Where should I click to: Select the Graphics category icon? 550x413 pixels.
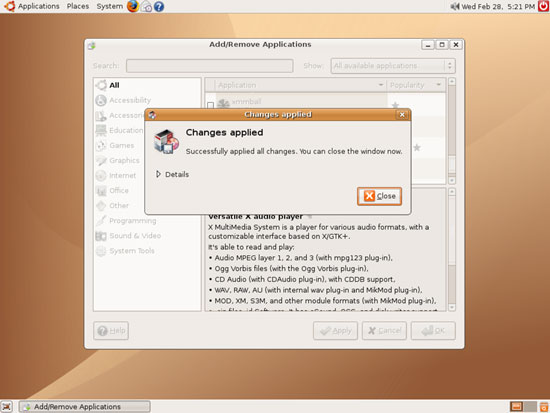(x=101, y=161)
